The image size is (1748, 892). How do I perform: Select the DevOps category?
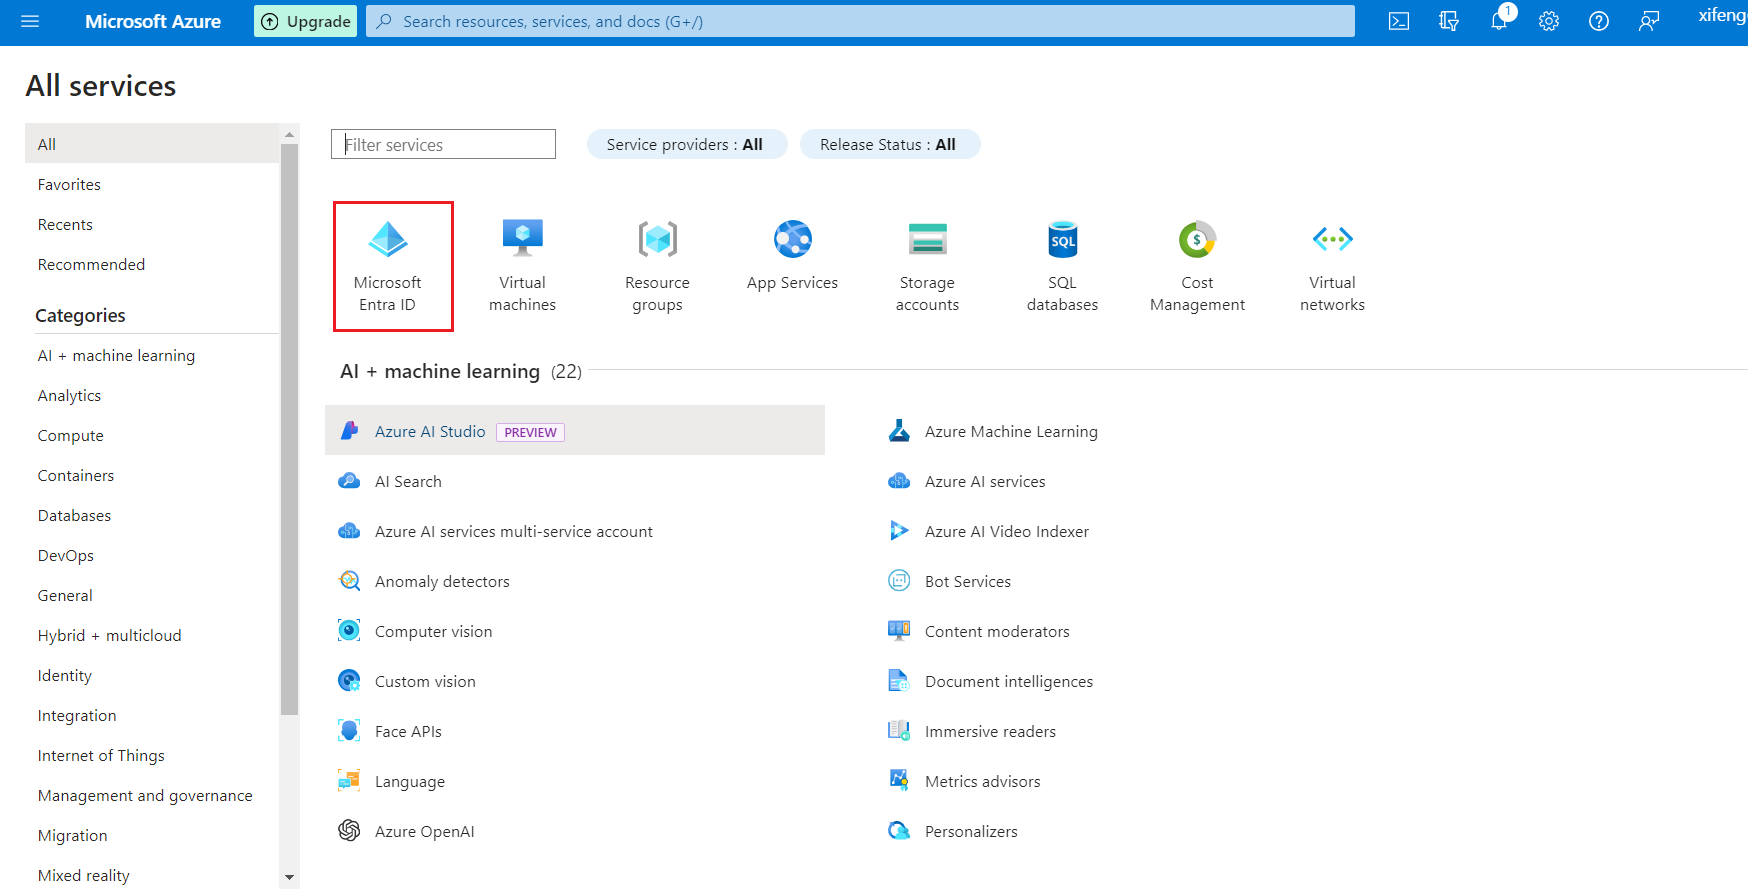point(65,555)
